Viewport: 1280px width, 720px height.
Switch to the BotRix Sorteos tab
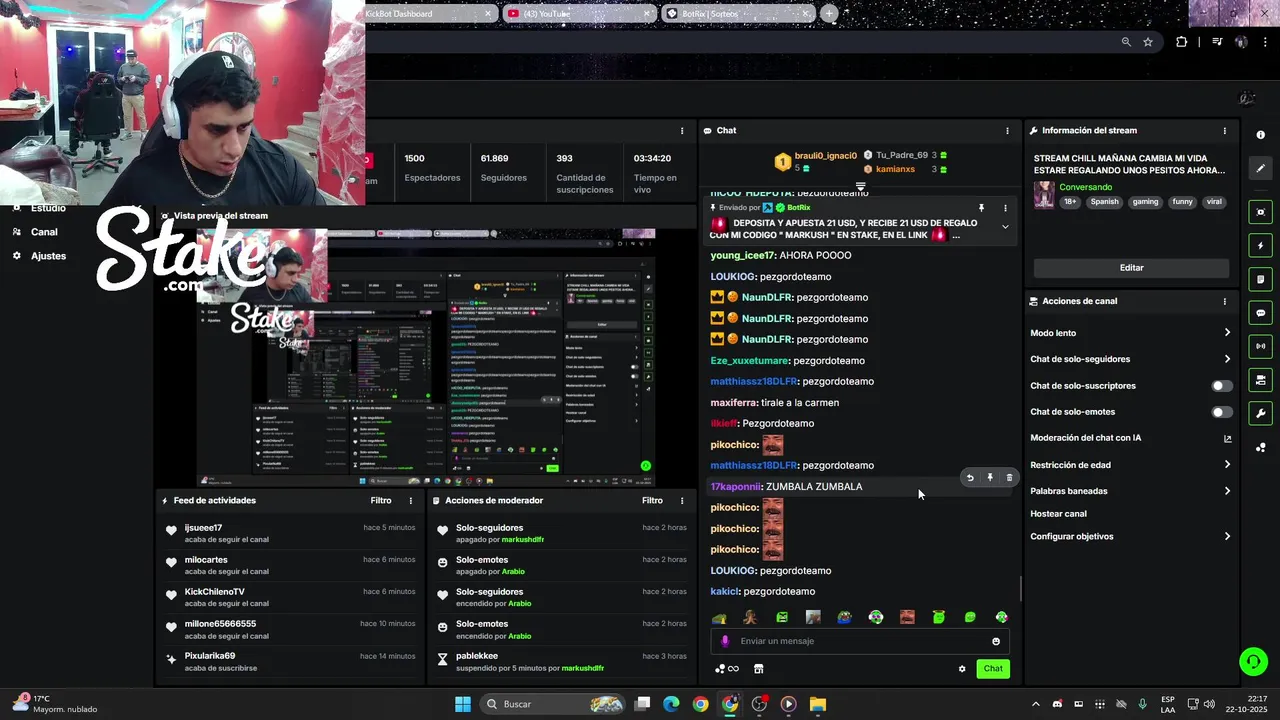(x=738, y=13)
